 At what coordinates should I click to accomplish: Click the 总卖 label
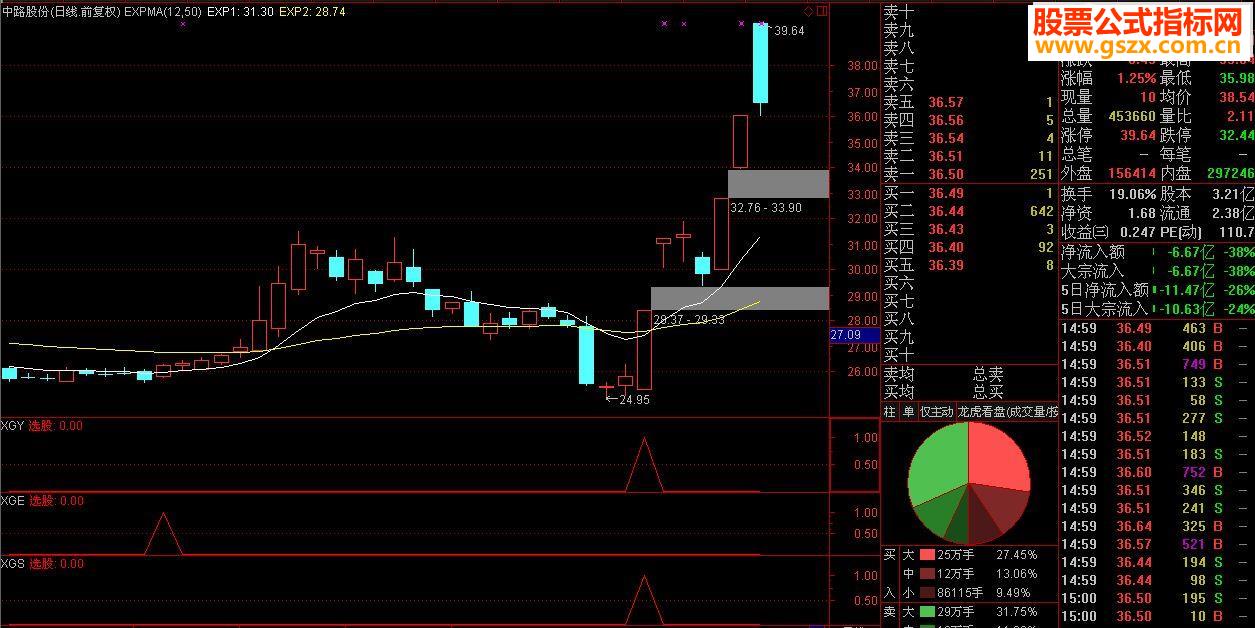pos(988,374)
